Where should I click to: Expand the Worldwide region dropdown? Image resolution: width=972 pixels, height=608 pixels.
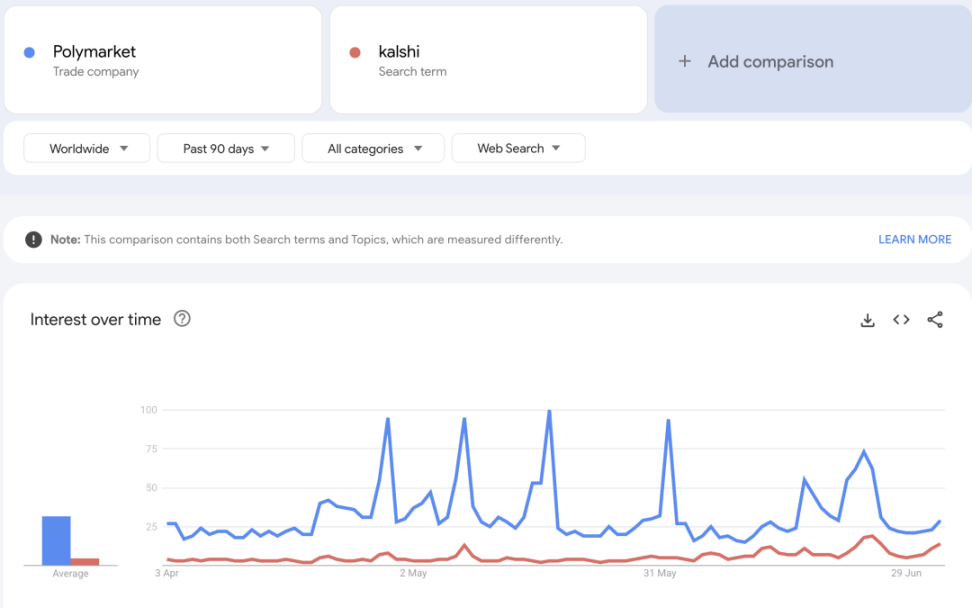[87, 148]
